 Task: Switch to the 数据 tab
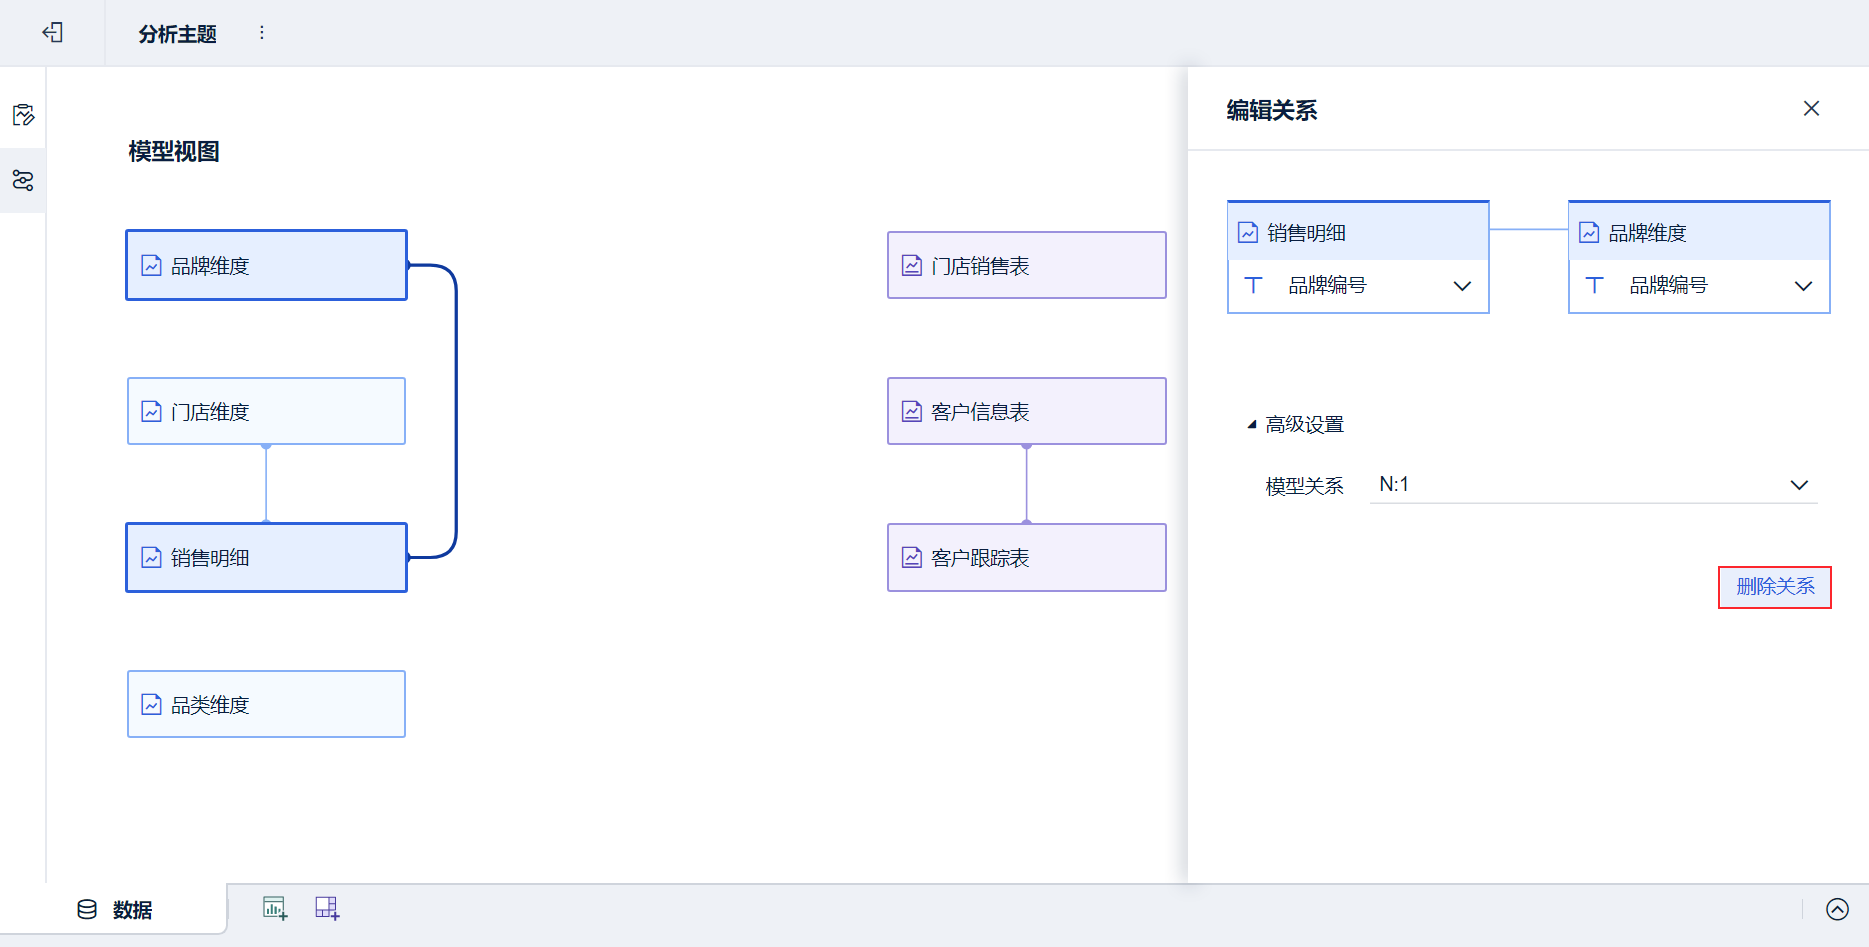pyautogui.click(x=115, y=910)
